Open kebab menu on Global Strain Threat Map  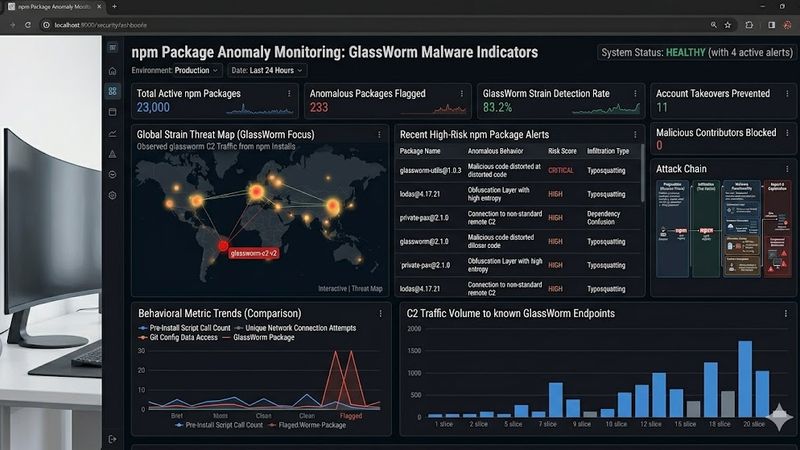click(379, 135)
